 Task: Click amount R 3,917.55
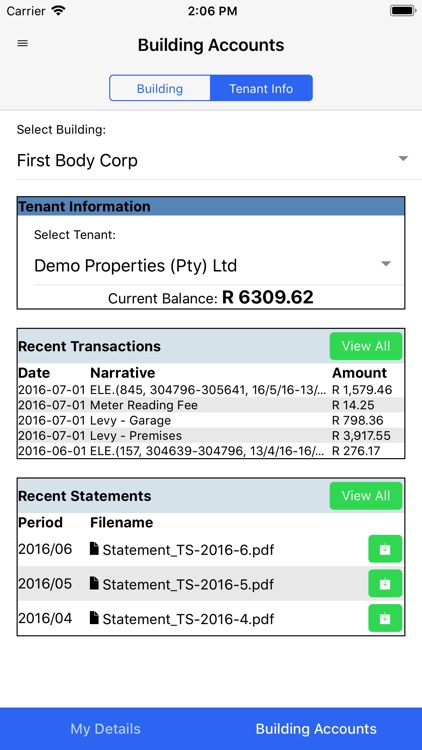click(361, 436)
